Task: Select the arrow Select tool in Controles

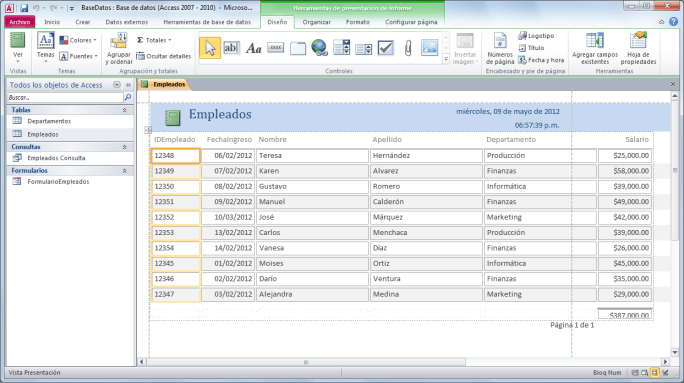Action: click(210, 48)
